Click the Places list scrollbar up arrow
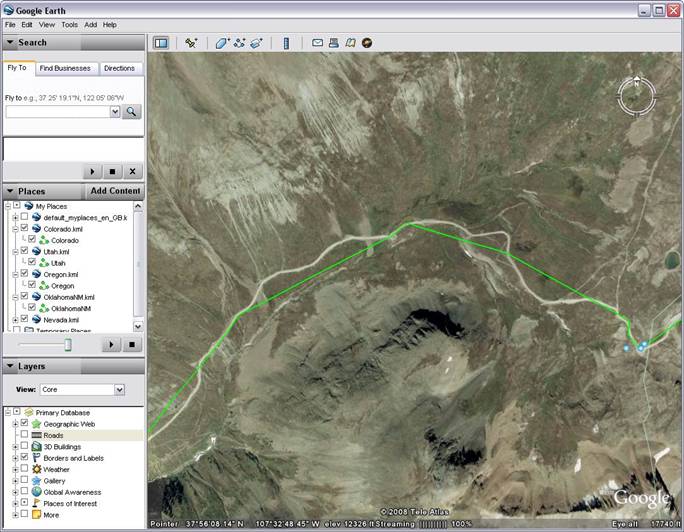684x532 pixels. click(x=138, y=206)
